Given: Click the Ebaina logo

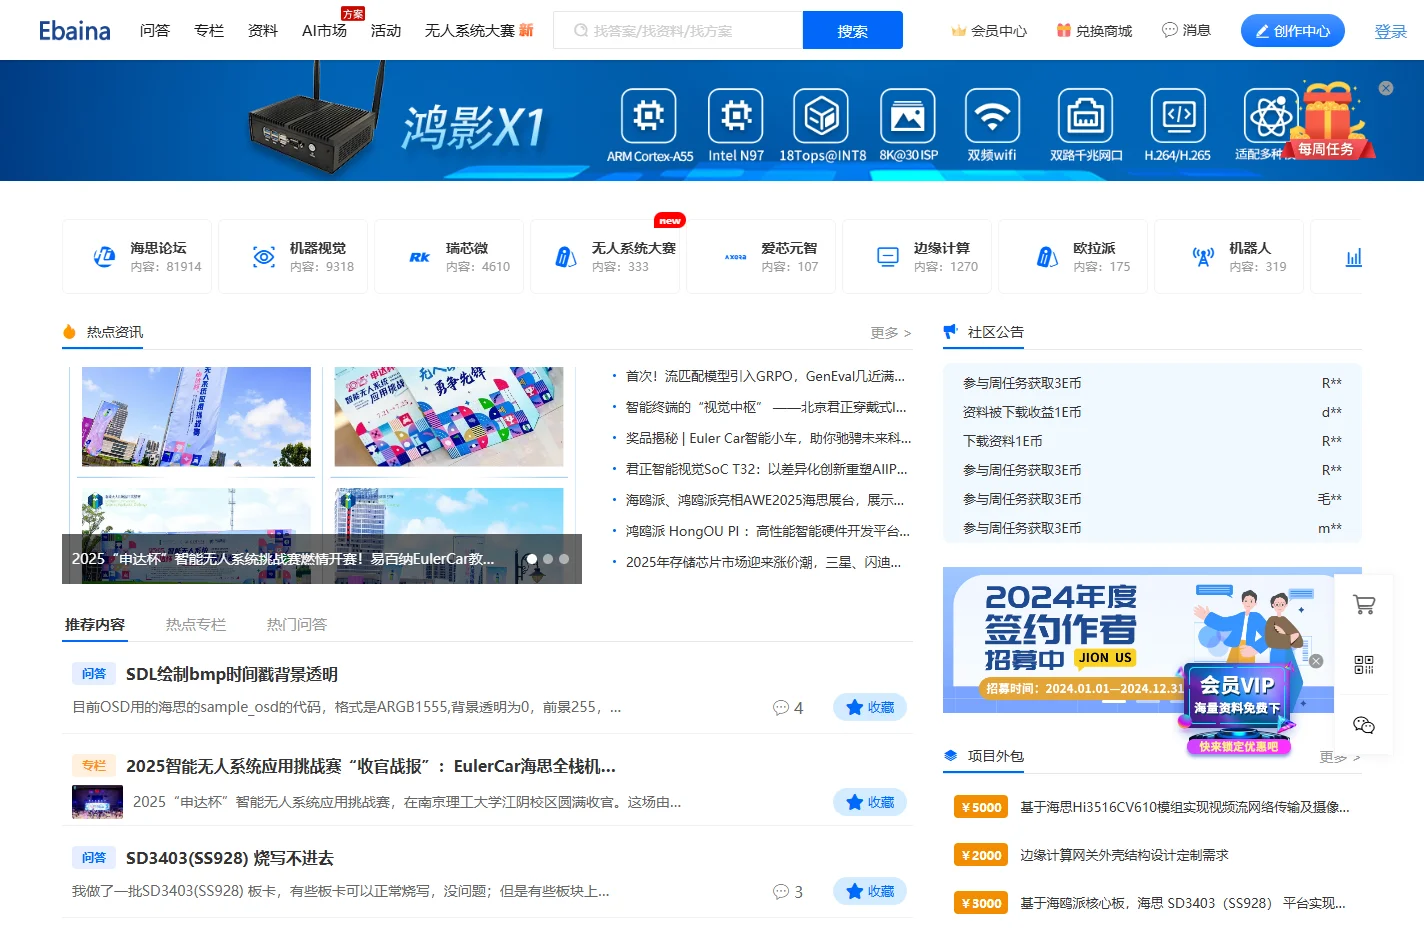Looking at the screenshot, I should pyautogui.click(x=75, y=31).
